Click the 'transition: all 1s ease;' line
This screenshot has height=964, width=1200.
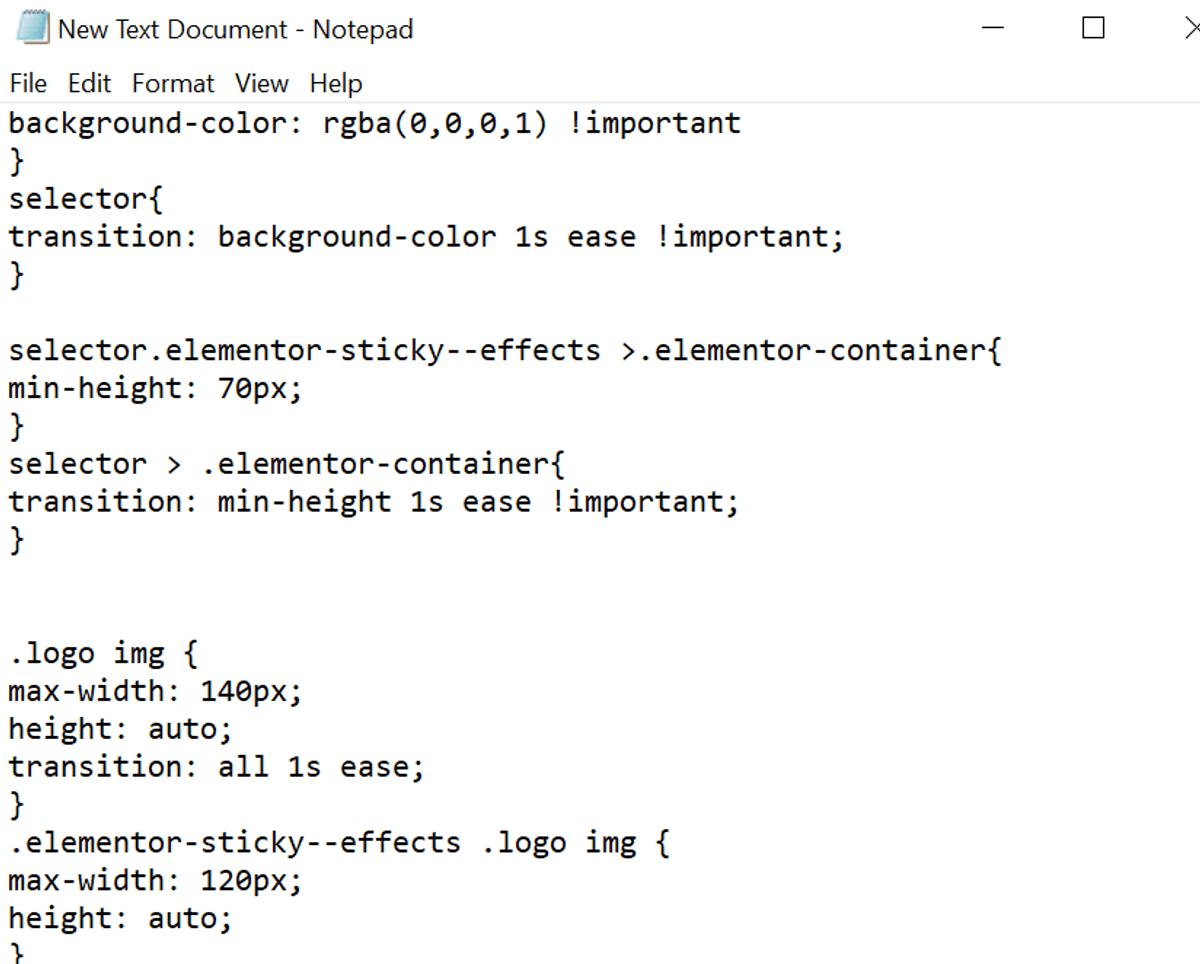(217, 768)
